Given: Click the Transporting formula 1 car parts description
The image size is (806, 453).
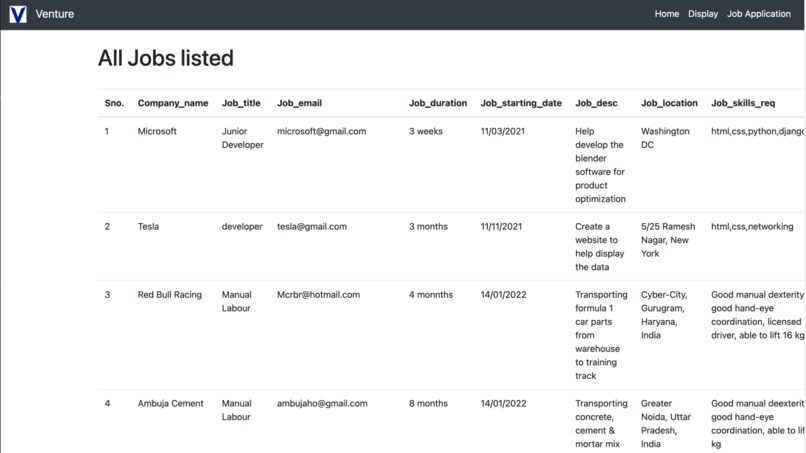Looking at the screenshot, I should tap(601, 335).
